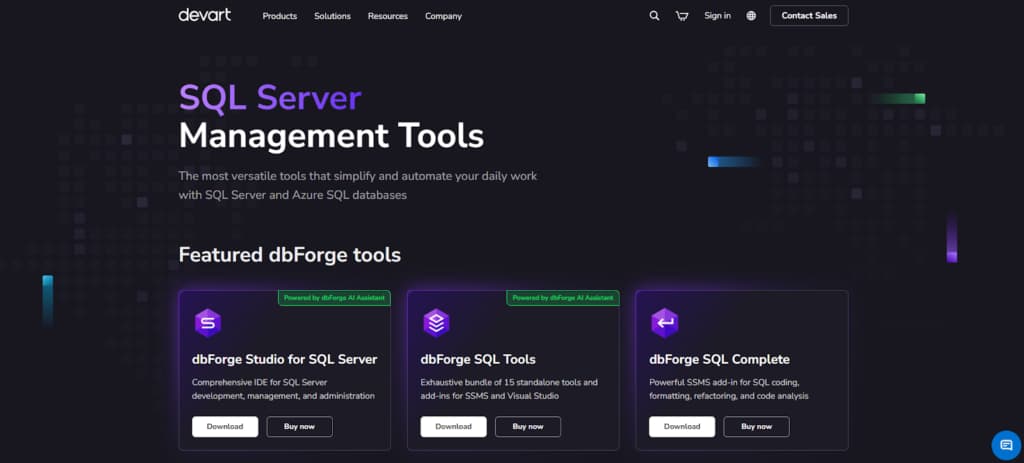Screen dimensions: 1024x463
Task: Click the Contact Sales button
Action: coord(809,16)
